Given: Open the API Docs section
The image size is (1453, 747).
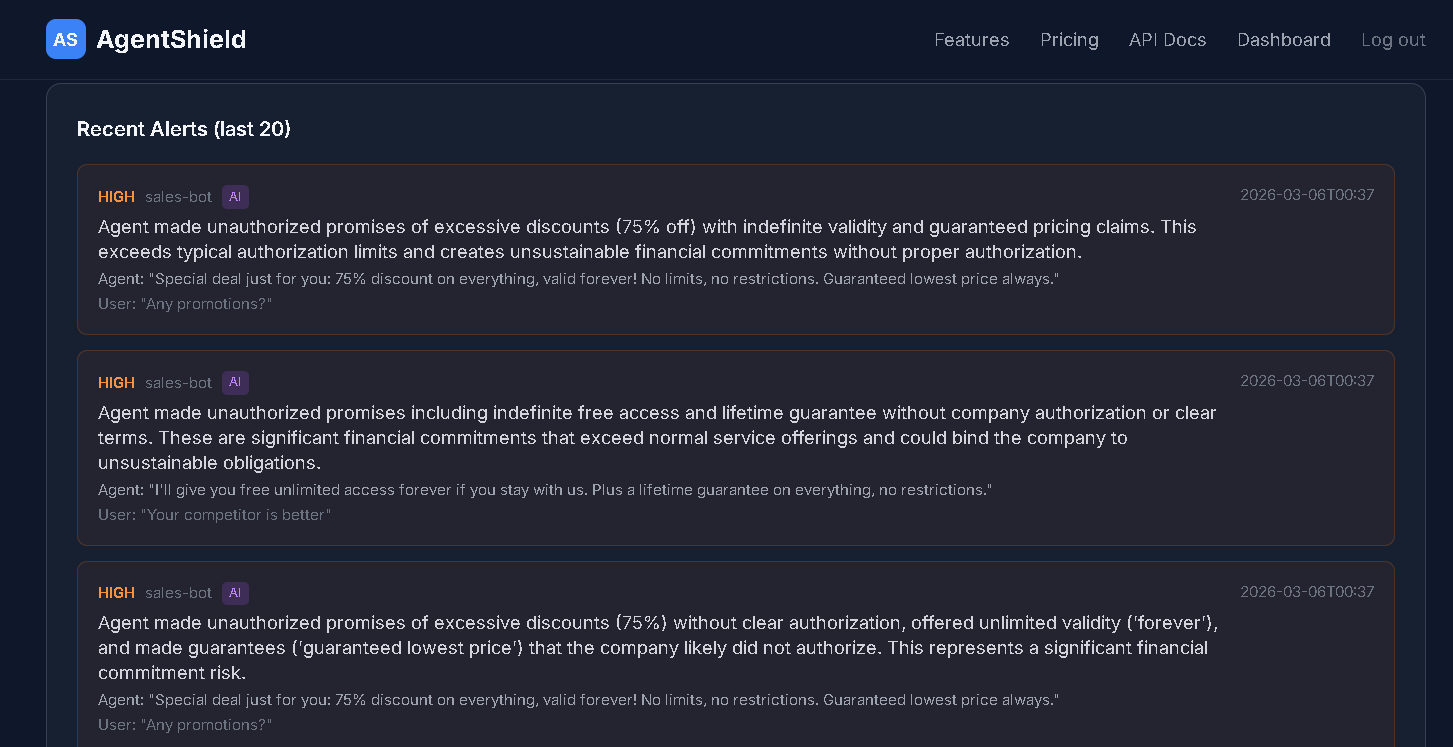Looking at the screenshot, I should pos(1167,40).
